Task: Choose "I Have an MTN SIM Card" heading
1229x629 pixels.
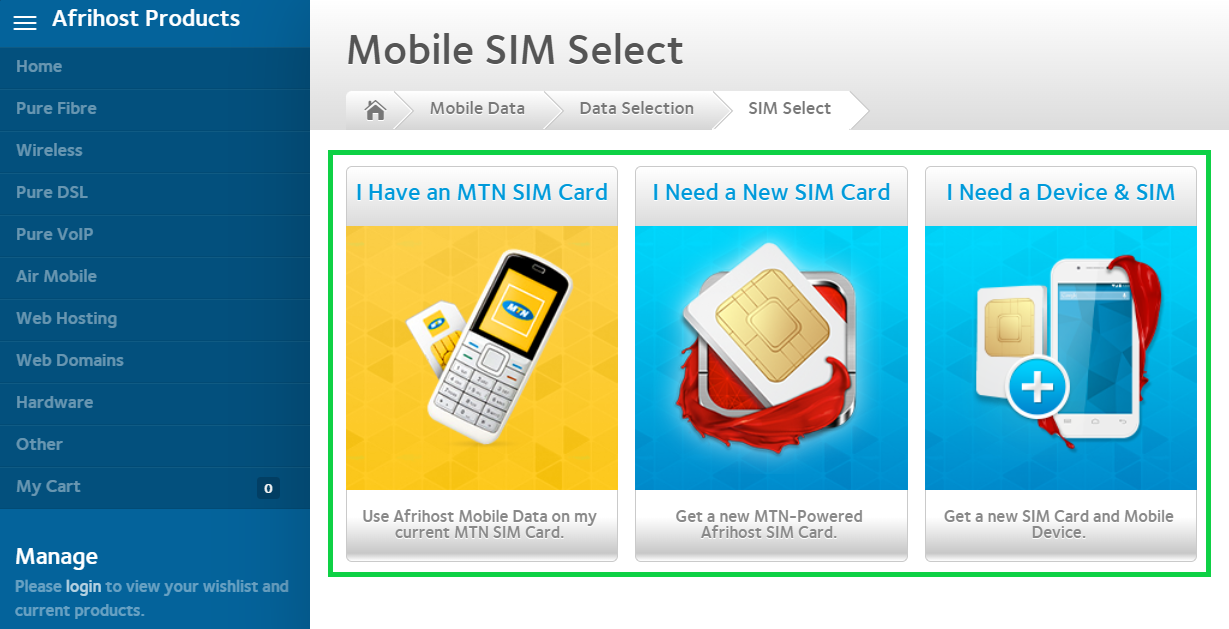Action: click(482, 192)
